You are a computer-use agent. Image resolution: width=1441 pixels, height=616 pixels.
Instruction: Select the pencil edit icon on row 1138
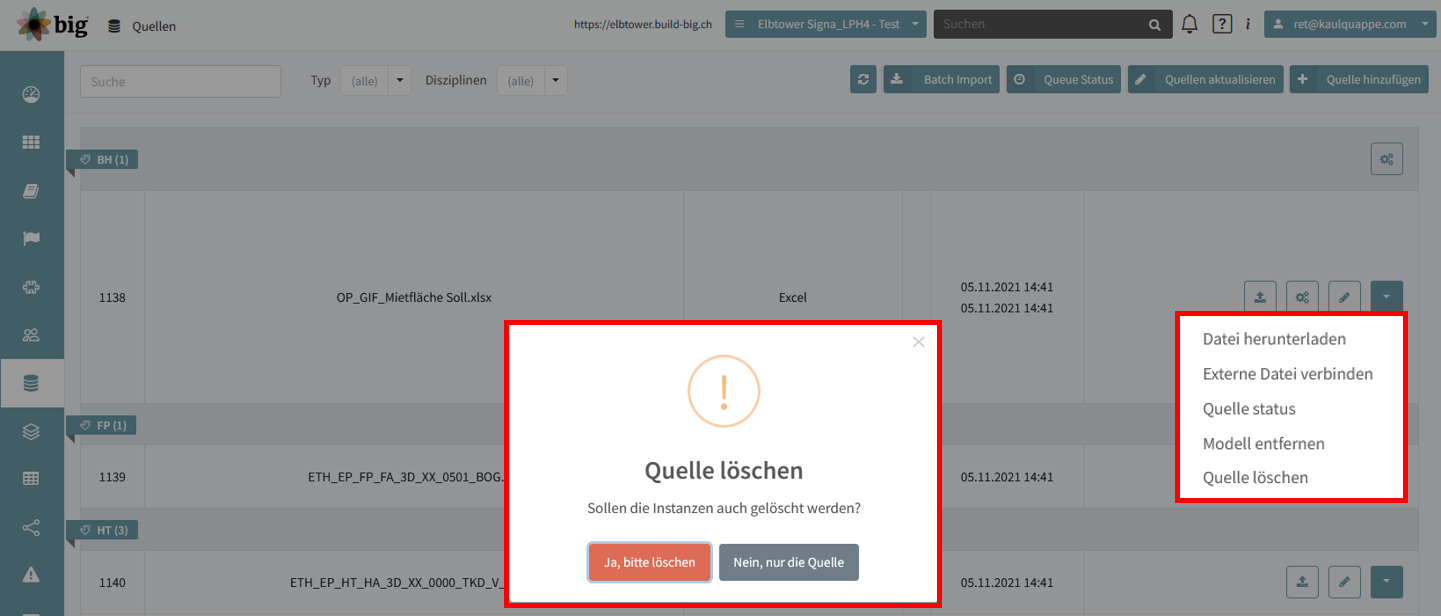[1344, 296]
